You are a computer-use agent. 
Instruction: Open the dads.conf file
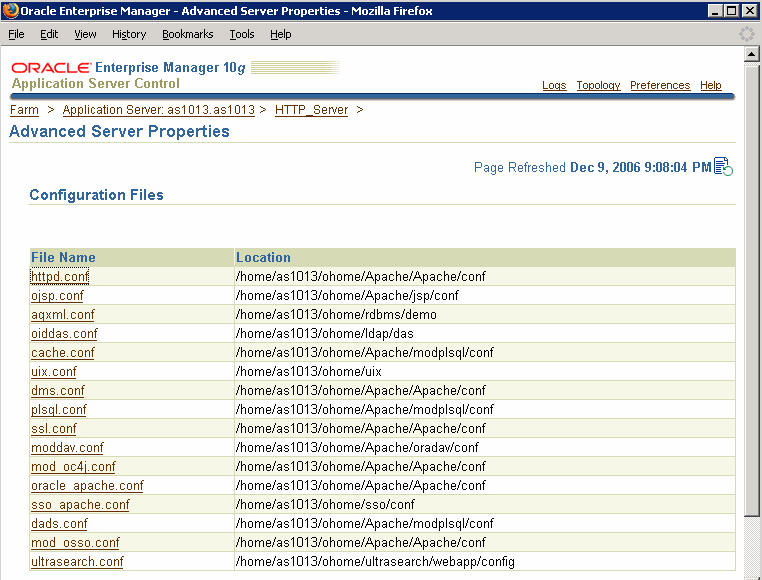tap(59, 523)
